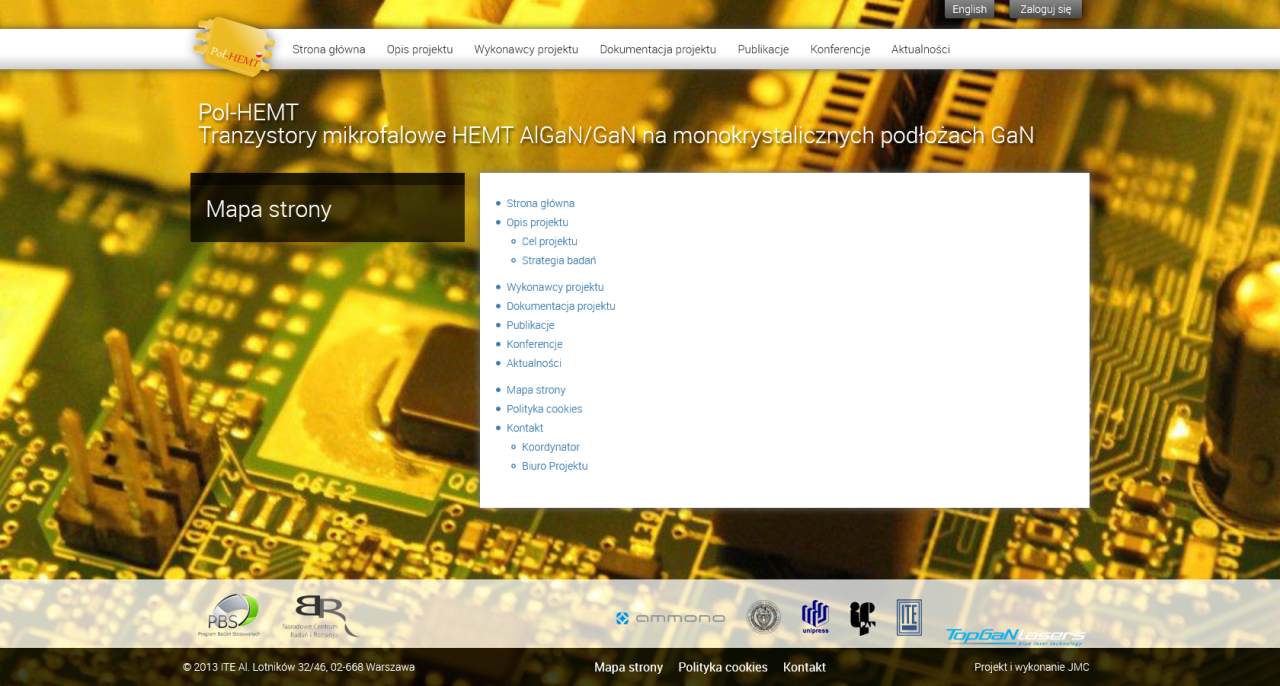Open Cel projektu link in sitemap
The width and height of the screenshot is (1280, 686).
pyautogui.click(x=549, y=242)
